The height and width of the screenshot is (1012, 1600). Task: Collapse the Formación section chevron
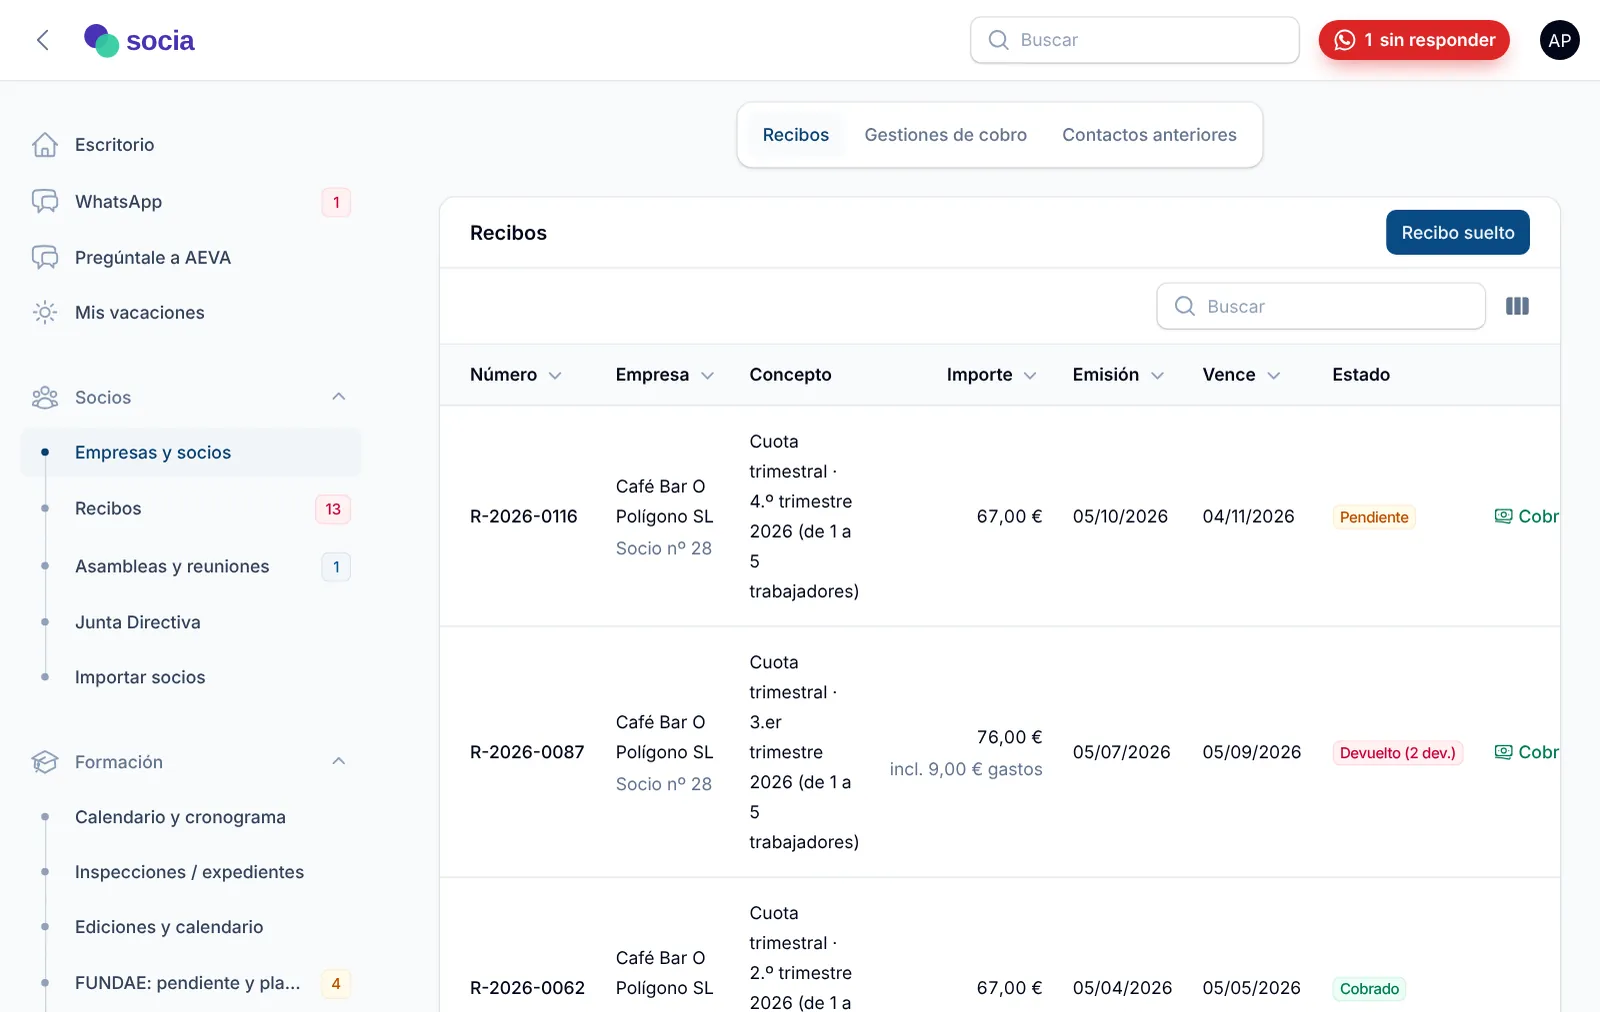tap(339, 761)
